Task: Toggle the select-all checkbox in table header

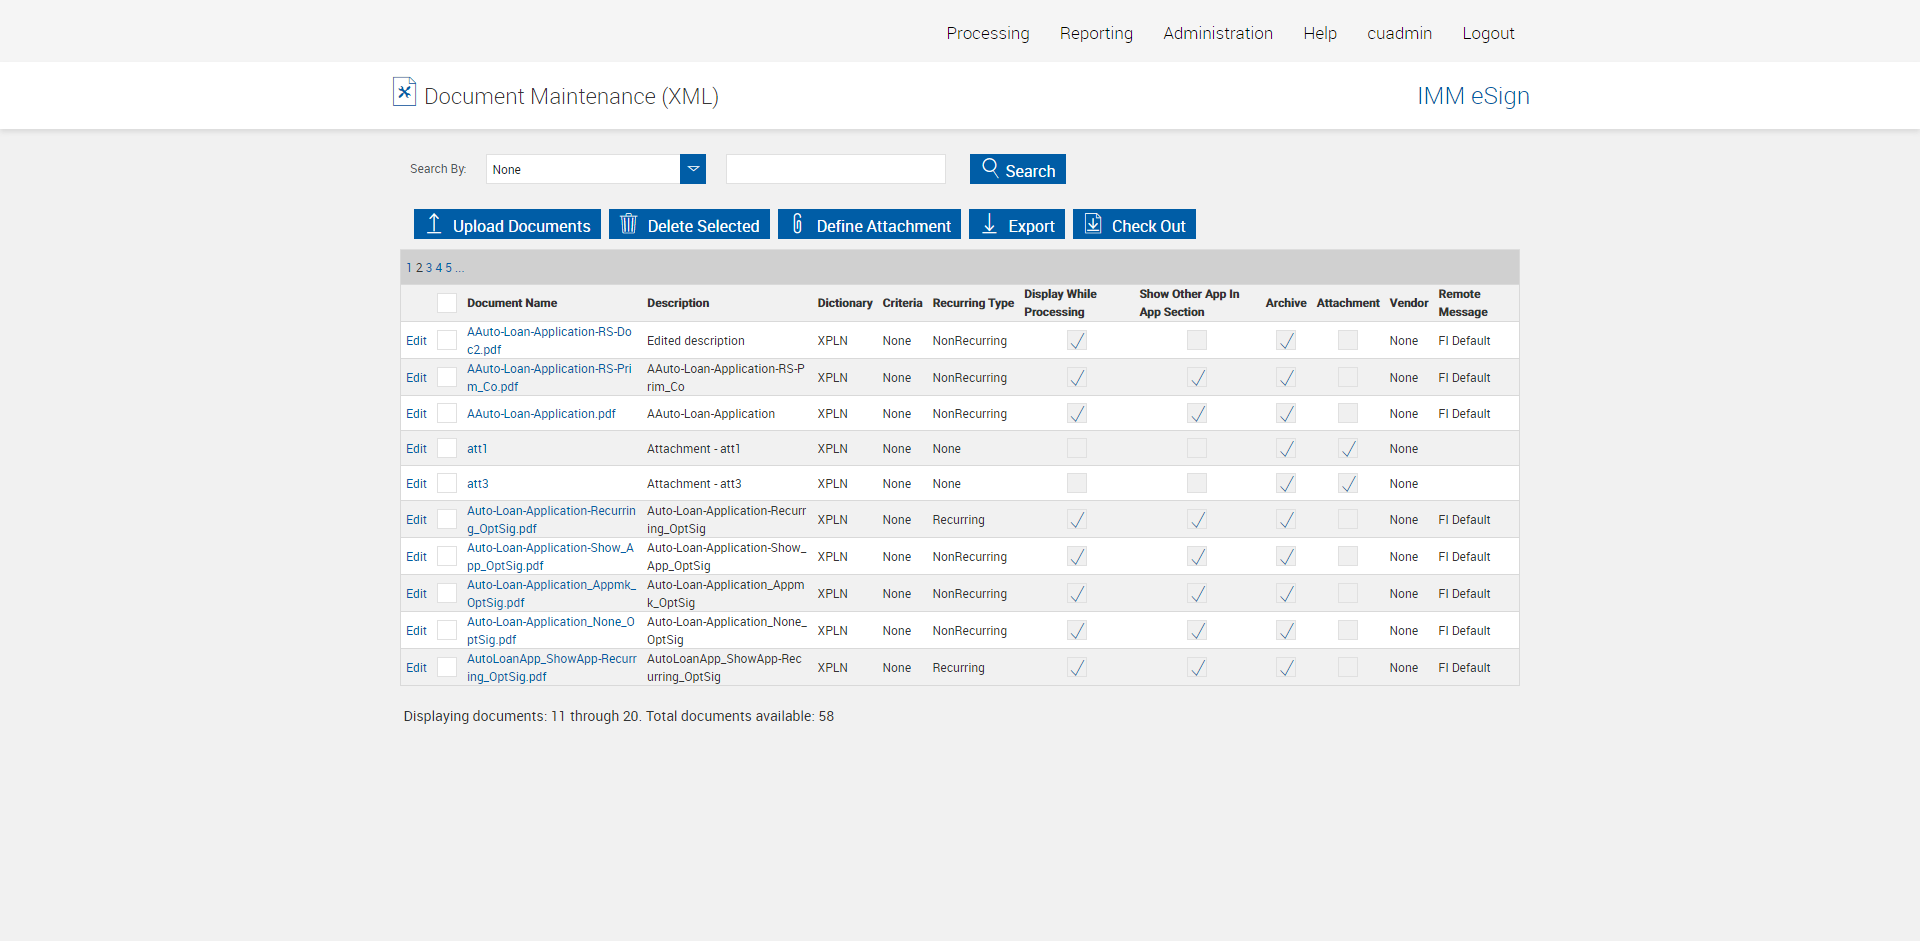Action: point(447,303)
